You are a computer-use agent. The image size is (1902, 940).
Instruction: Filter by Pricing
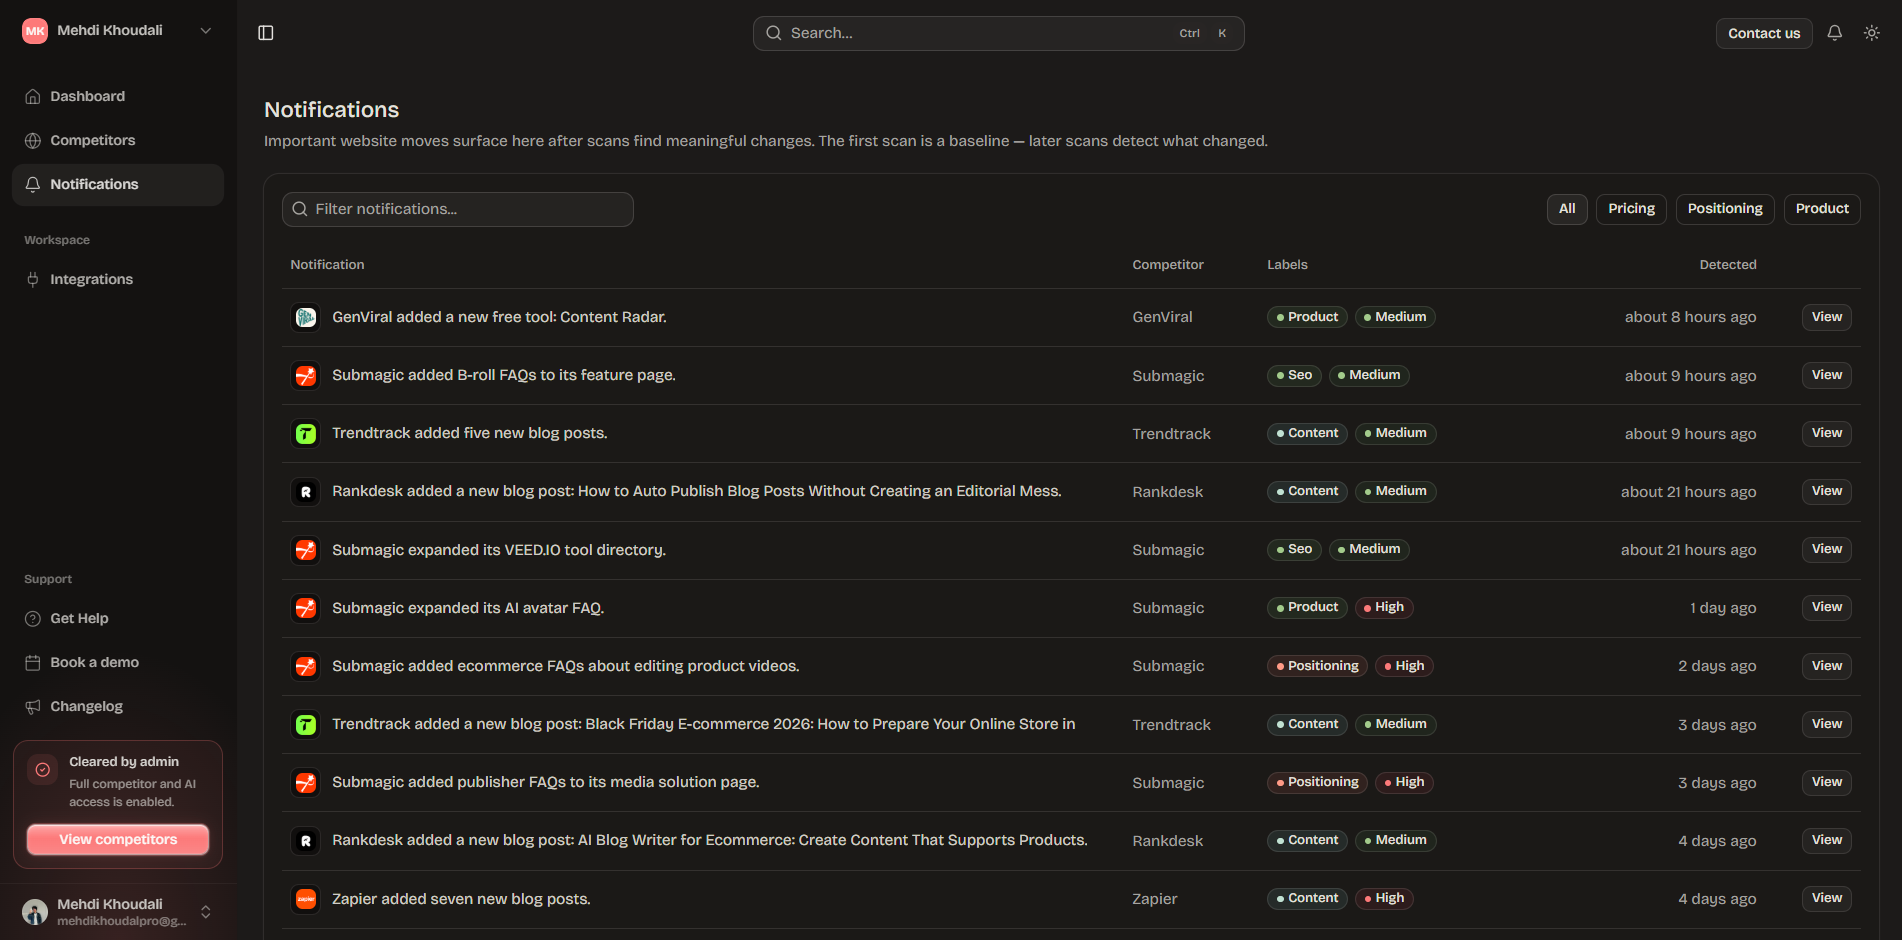(1631, 209)
